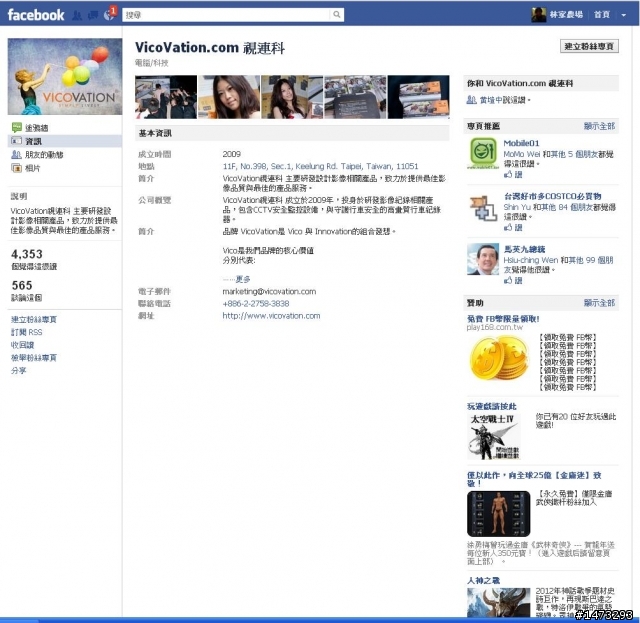The width and height of the screenshot is (640, 623).
Task: Open third photo thumbnail in strip
Action: click(x=292, y=97)
